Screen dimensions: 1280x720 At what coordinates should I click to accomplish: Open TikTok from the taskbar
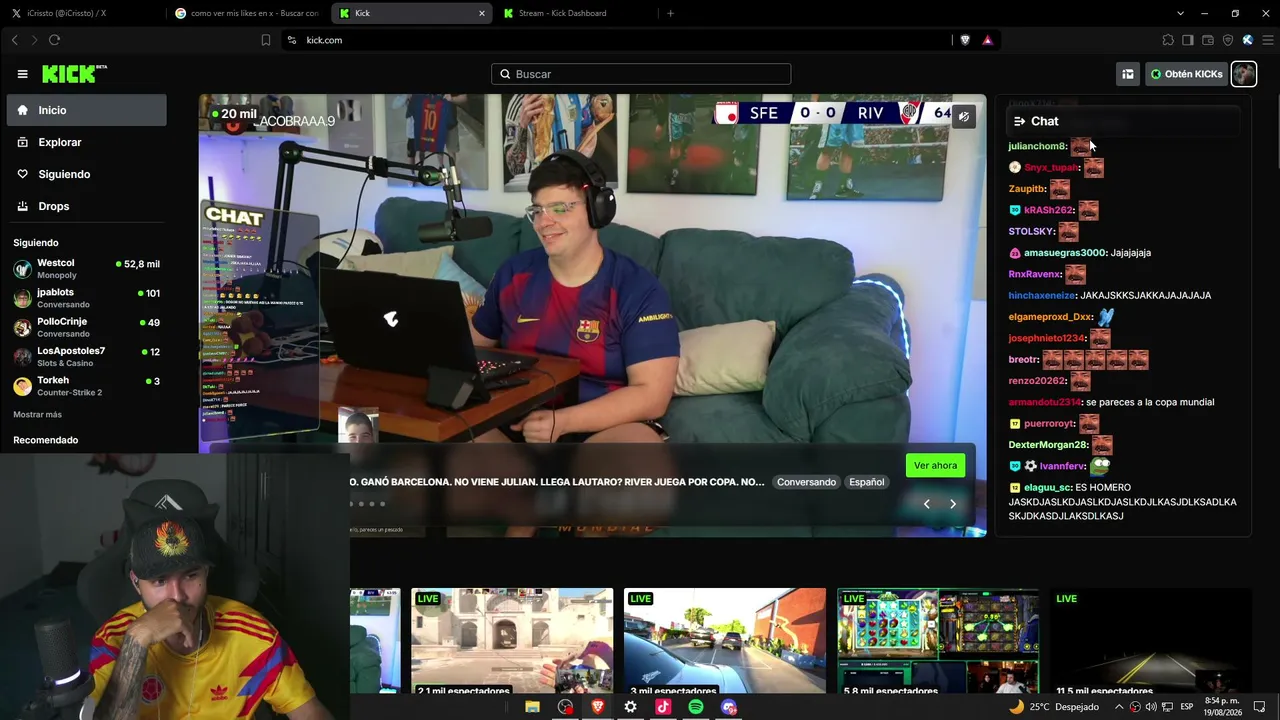pos(663,707)
